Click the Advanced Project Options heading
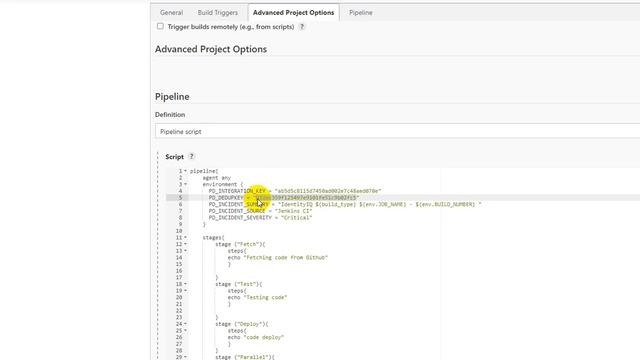 click(x=211, y=49)
